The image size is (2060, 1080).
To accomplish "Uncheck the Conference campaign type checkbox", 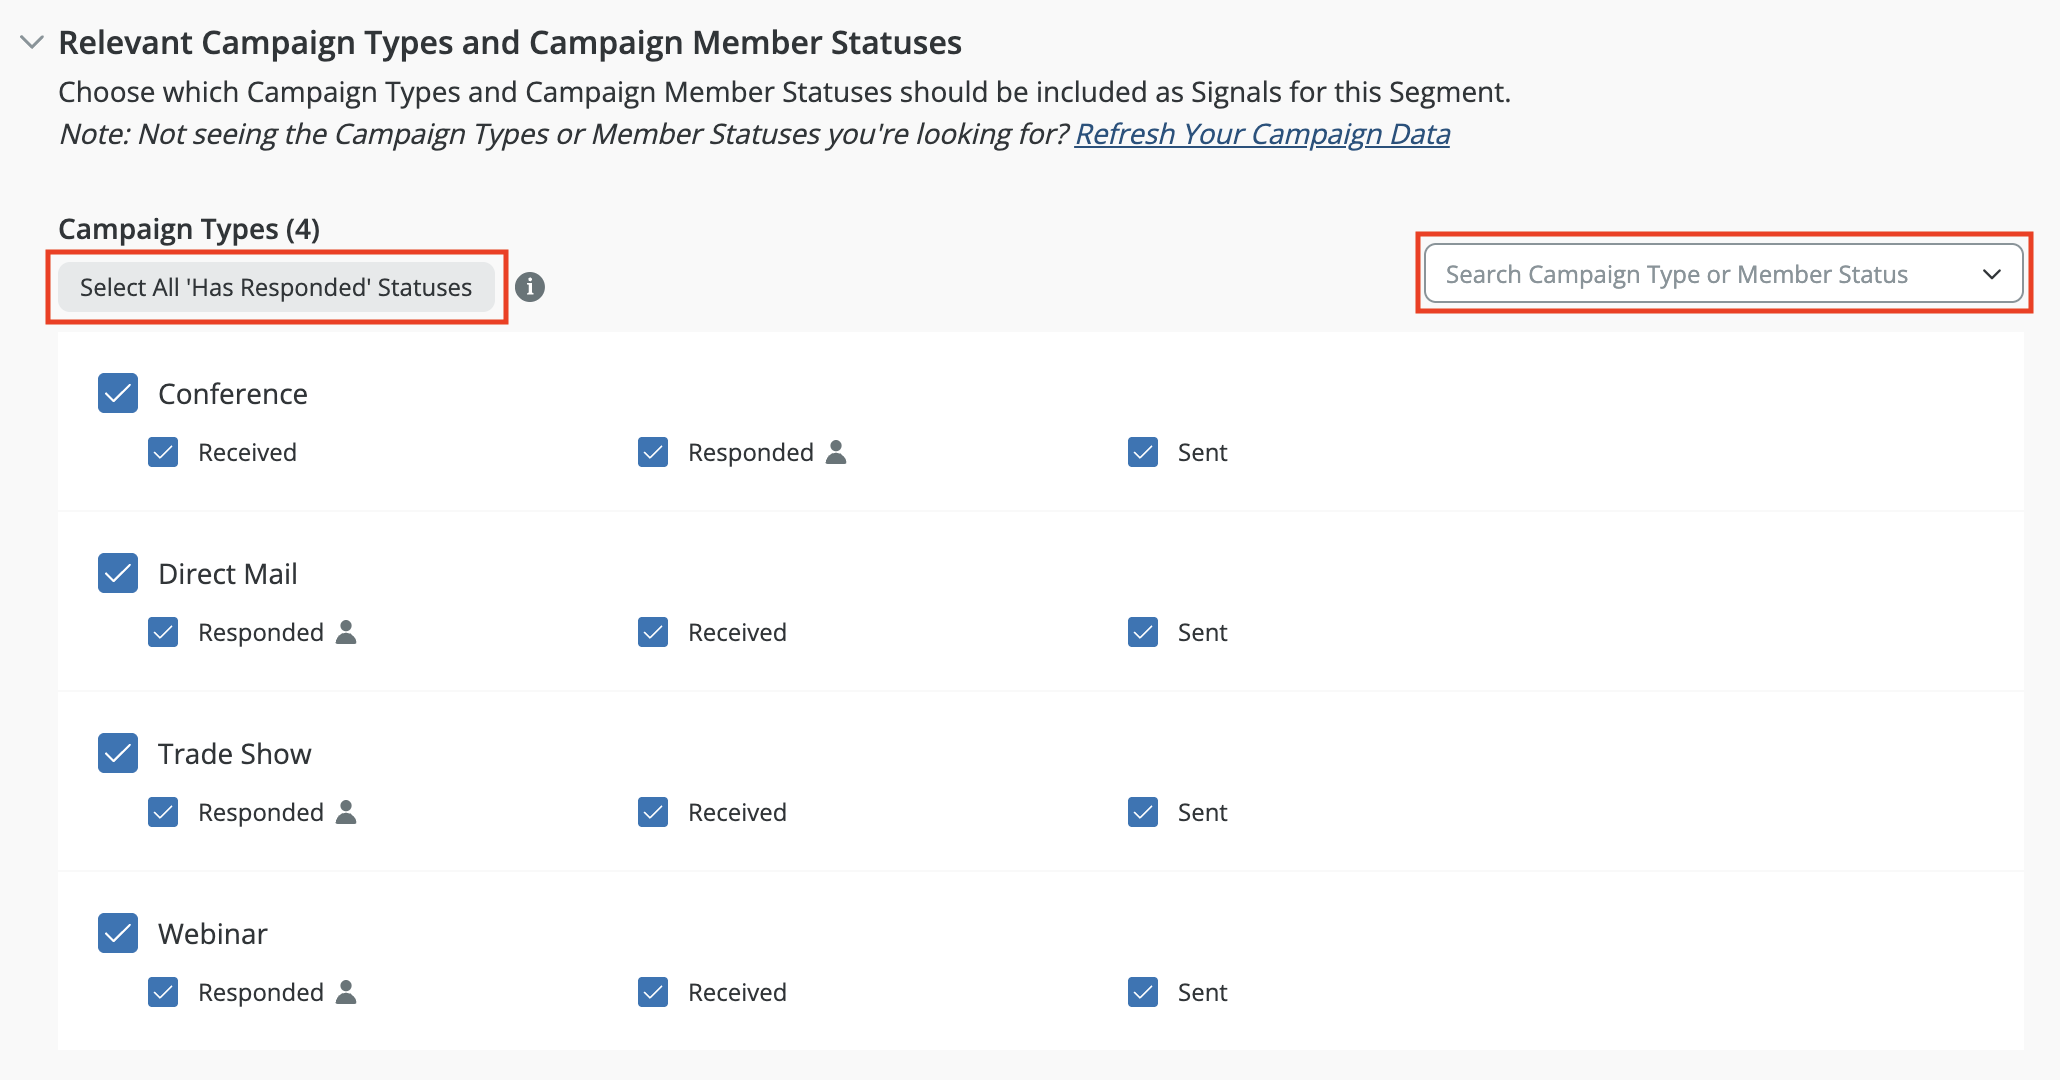I will (x=118, y=393).
